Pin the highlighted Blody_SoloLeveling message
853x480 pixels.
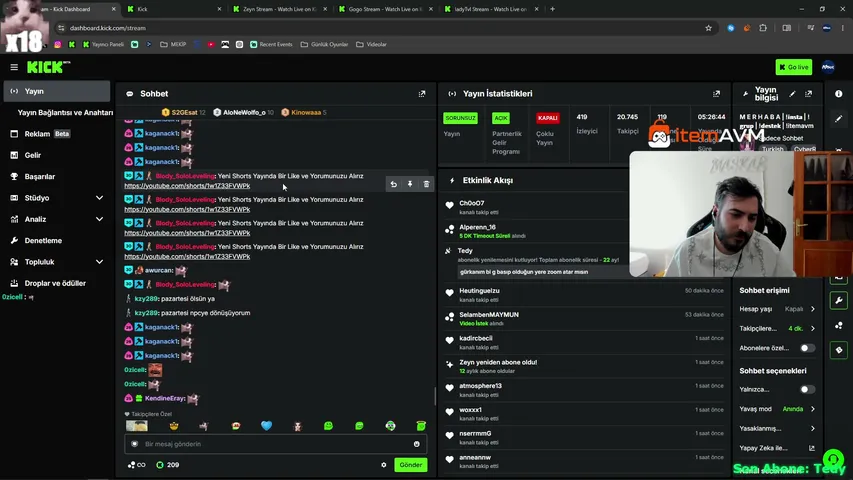tap(410, 184)
